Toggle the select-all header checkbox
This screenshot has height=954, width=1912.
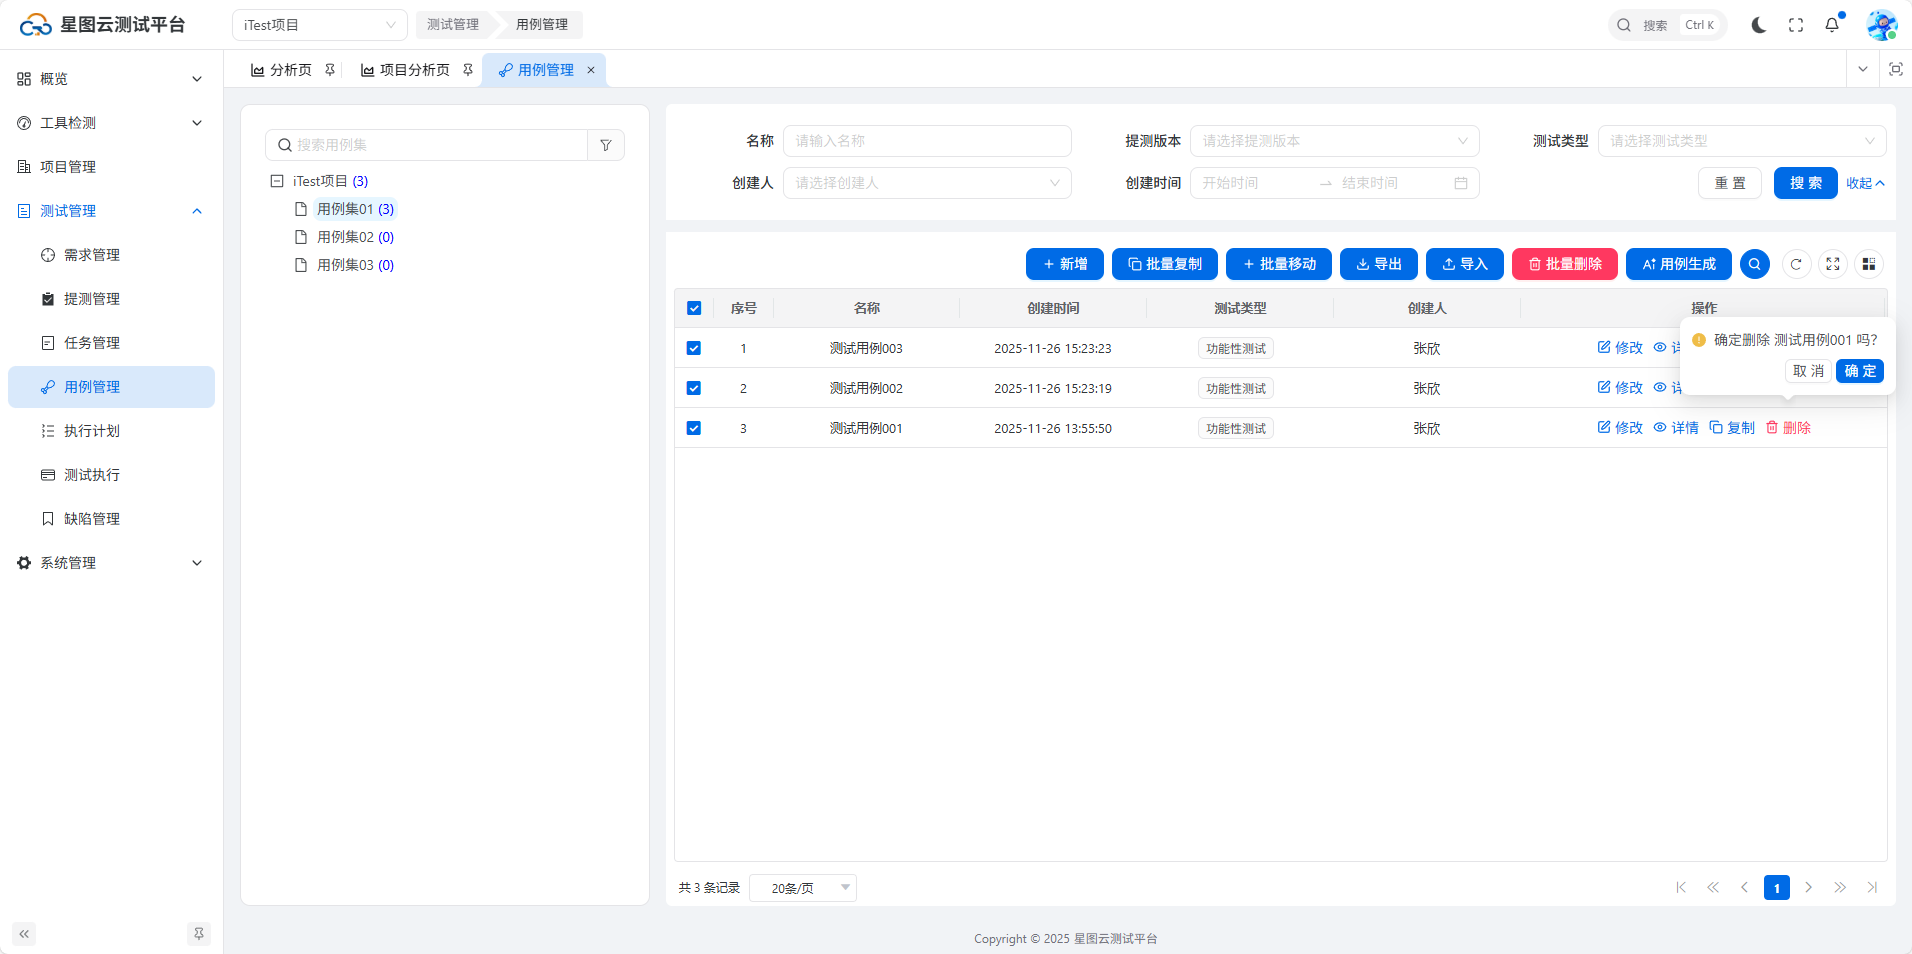click(694, 308)
